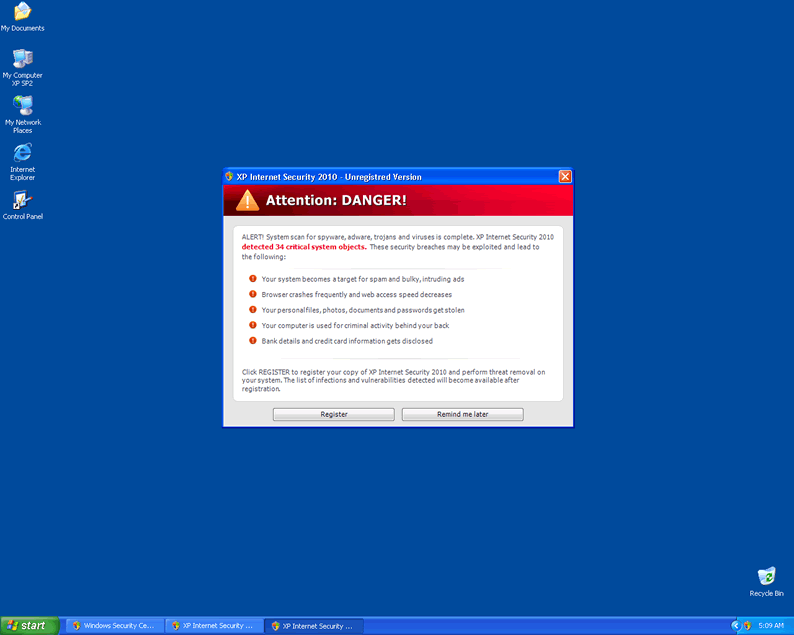
Task: Click the Register button
Action: [333, 414]
